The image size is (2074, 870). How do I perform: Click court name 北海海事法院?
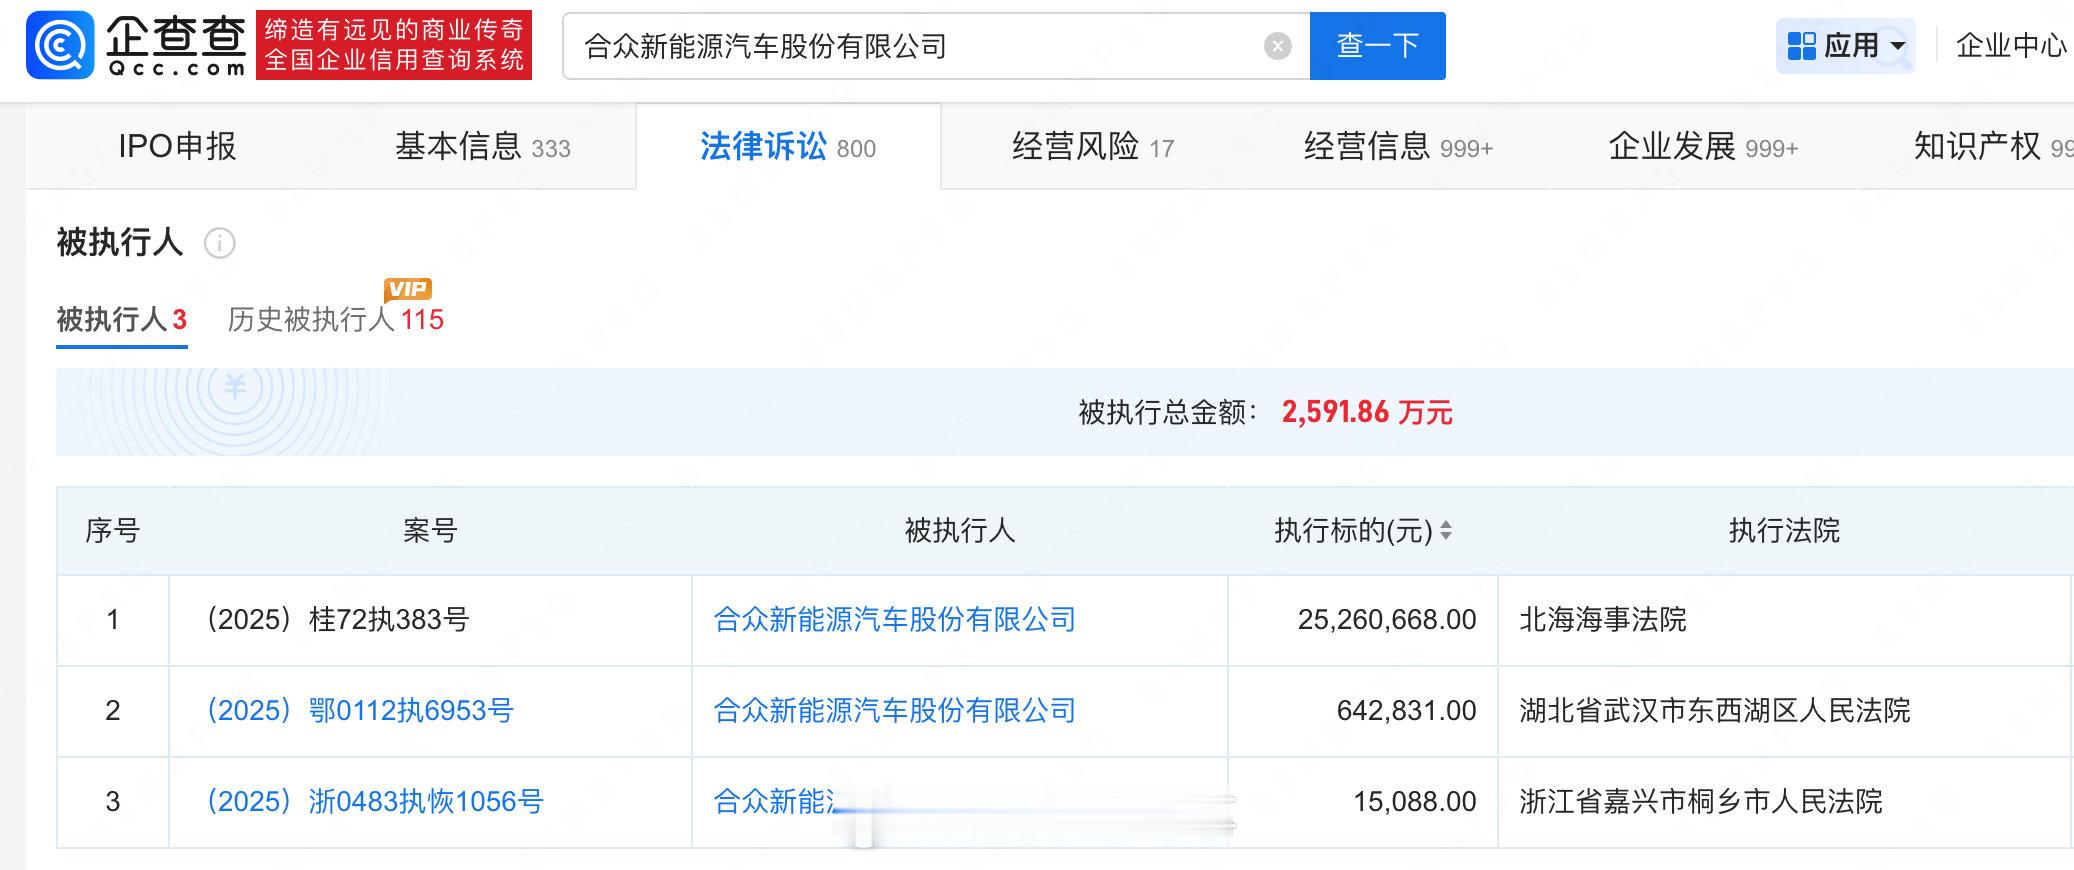point(1603,620)
